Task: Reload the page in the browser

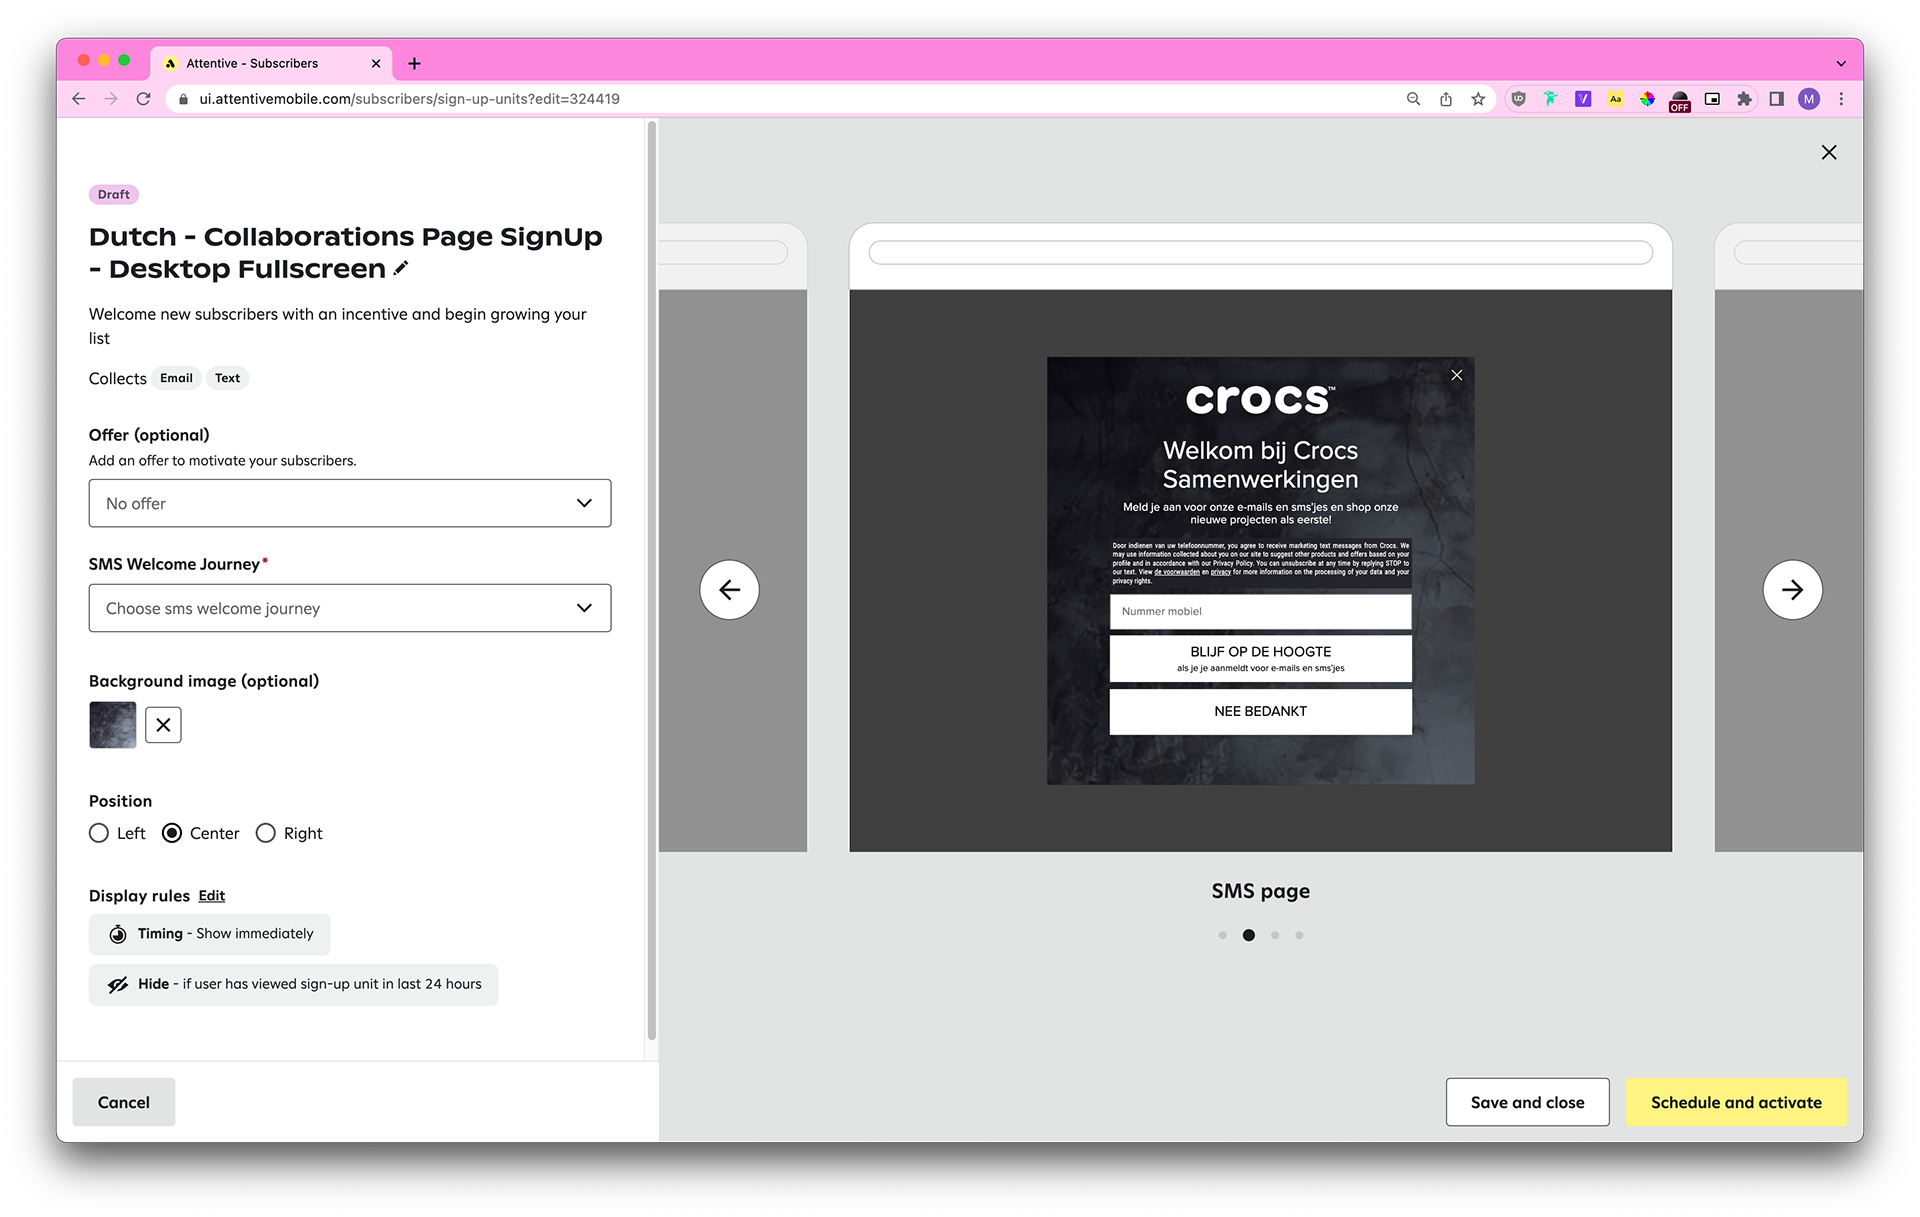Action: pyautogui.click(x=144, y=99)
